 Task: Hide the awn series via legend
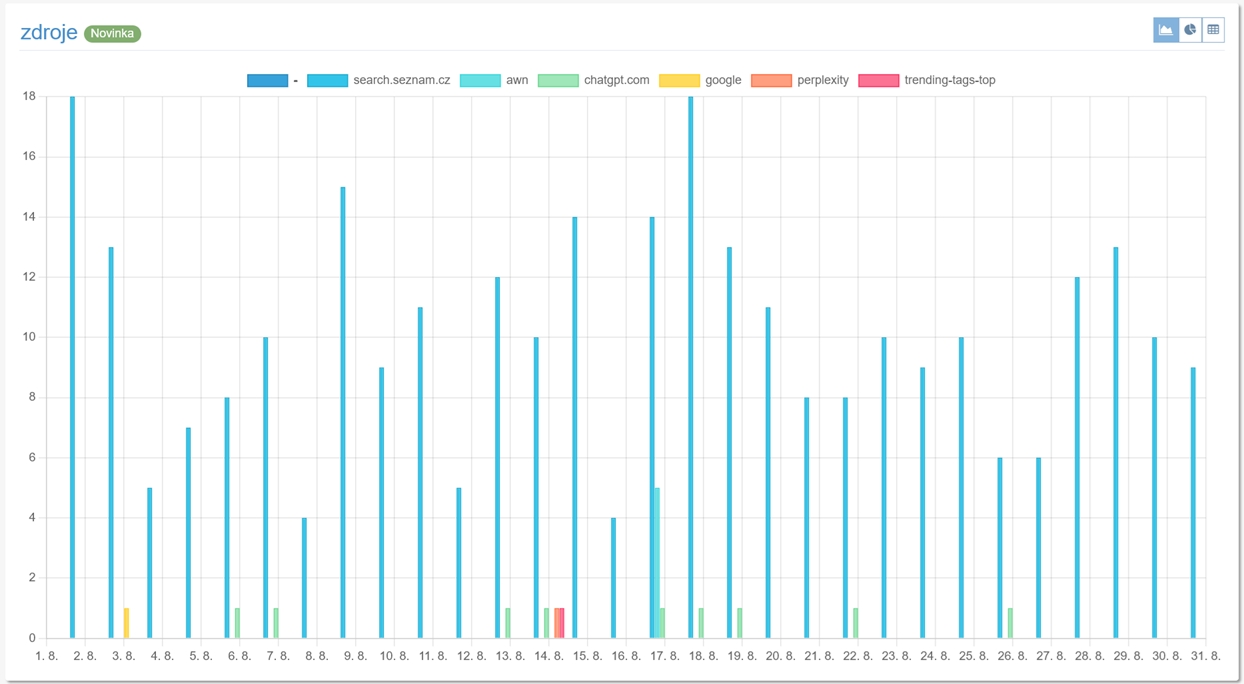tap(516, 80)
